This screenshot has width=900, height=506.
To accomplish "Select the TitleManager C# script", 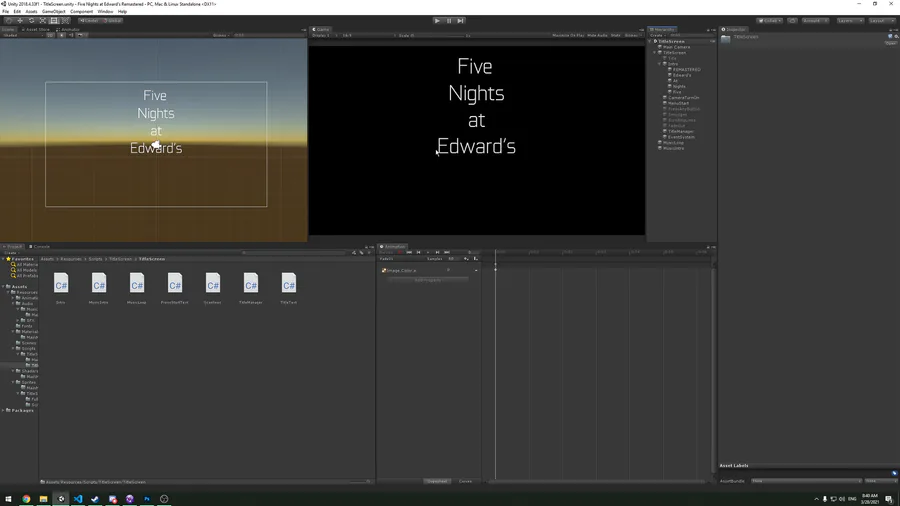I will tap(251, 288).
